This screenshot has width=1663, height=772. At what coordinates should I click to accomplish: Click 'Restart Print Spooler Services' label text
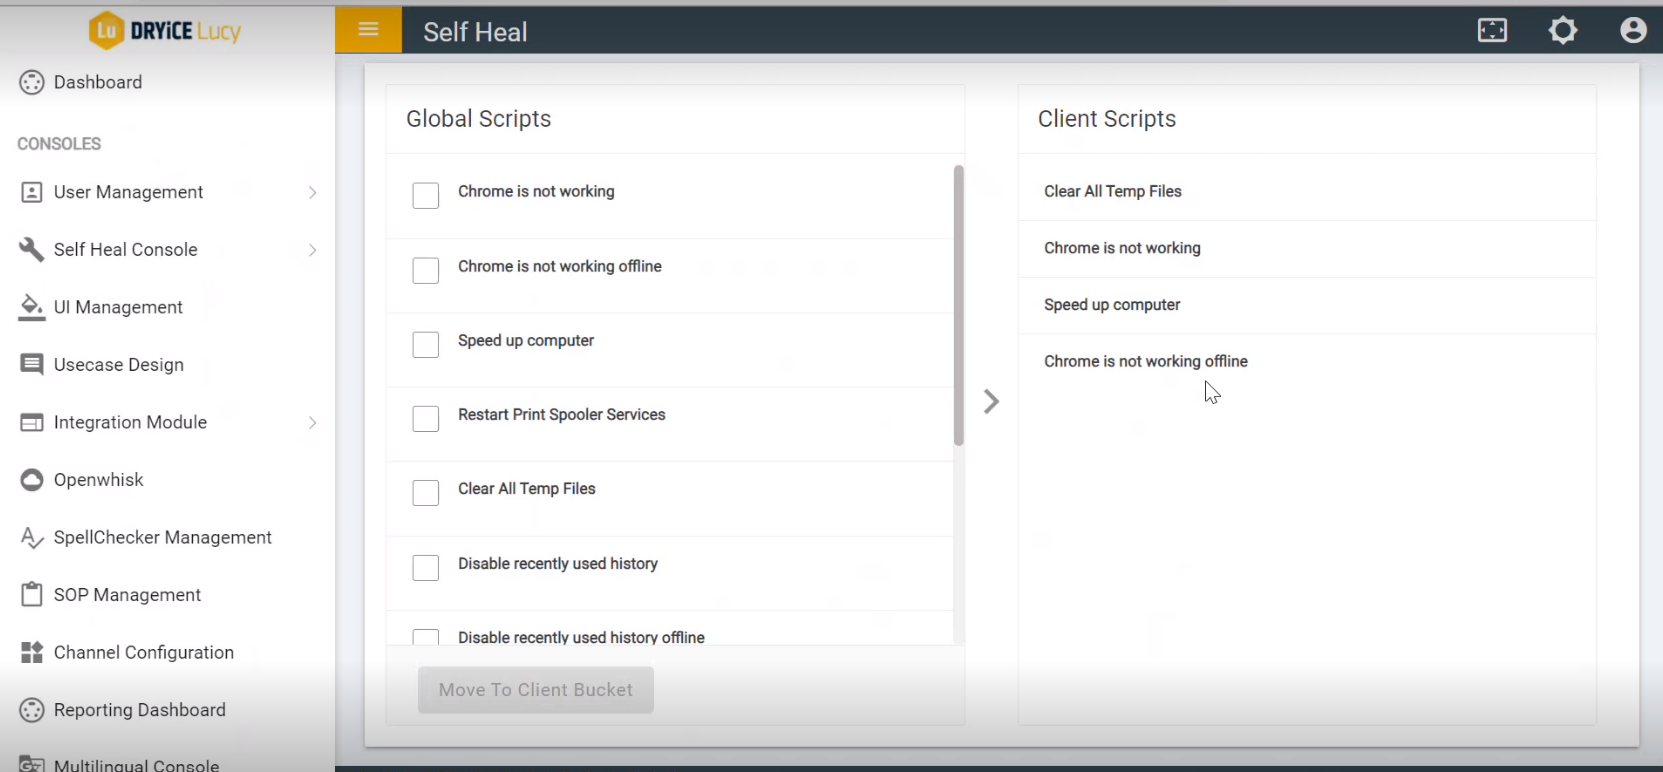point(561,414)
